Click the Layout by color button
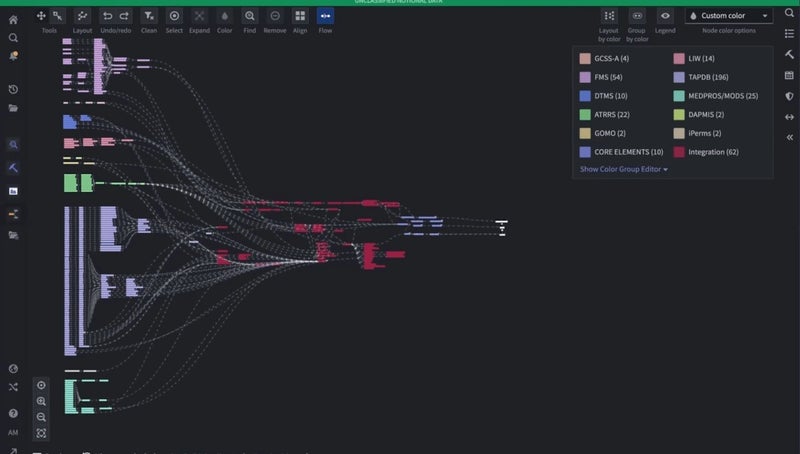 [x=608, y=16]
